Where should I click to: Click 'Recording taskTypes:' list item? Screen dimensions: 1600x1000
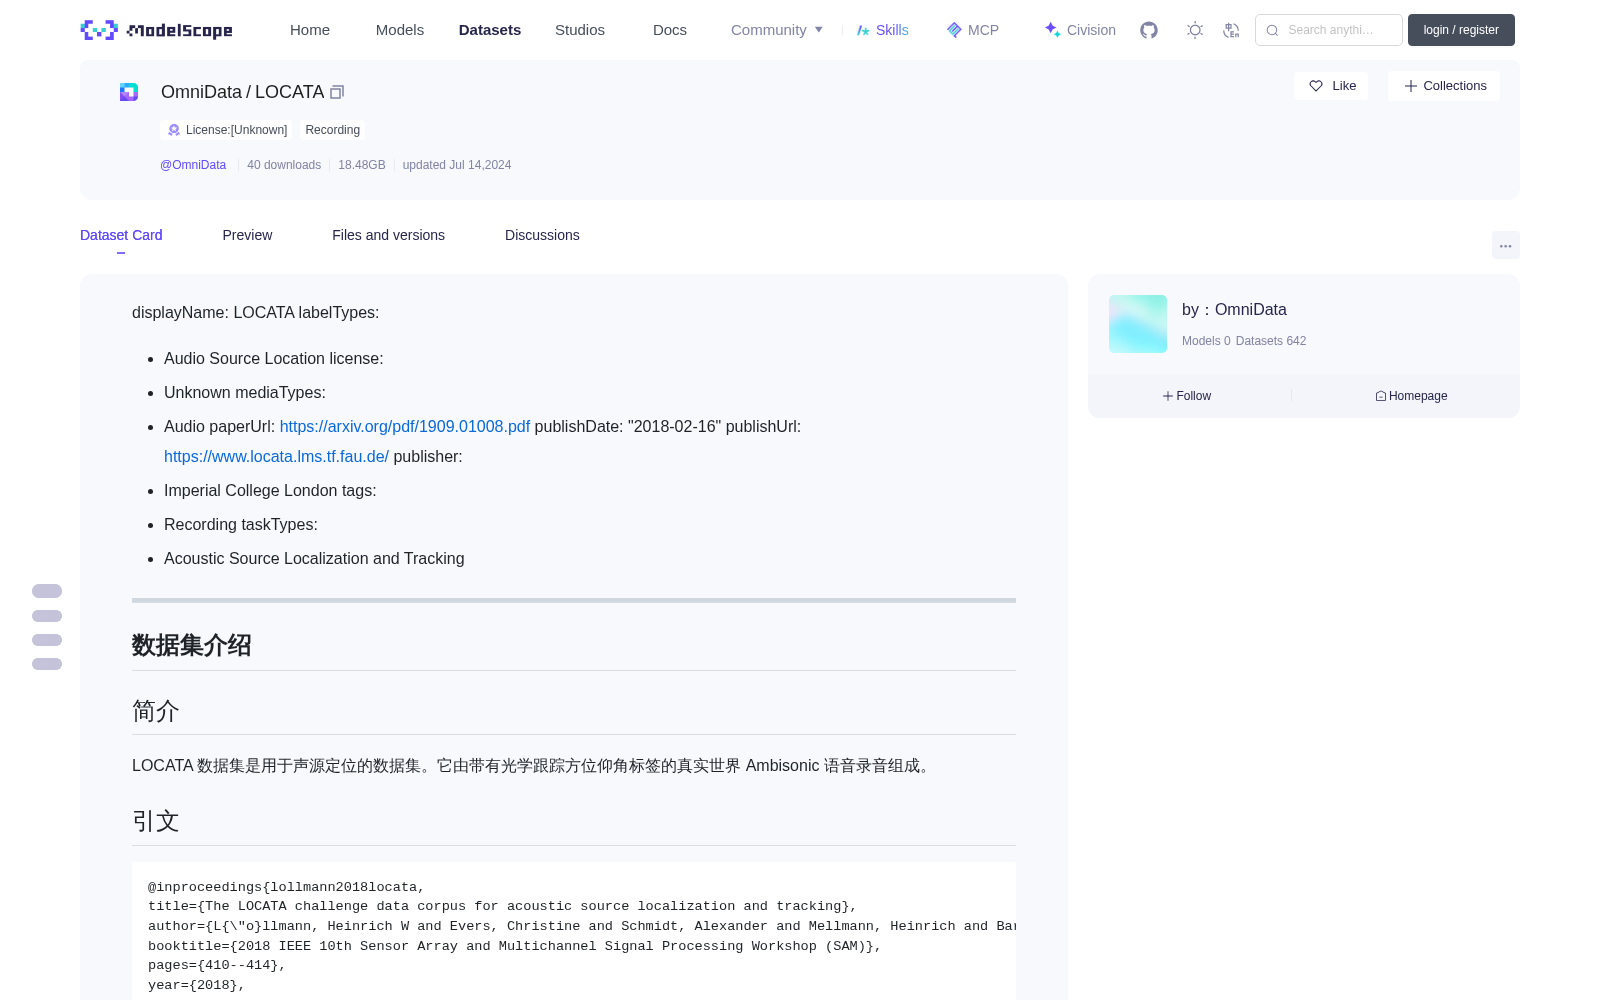pyautogui.click(x=241, y=525)
